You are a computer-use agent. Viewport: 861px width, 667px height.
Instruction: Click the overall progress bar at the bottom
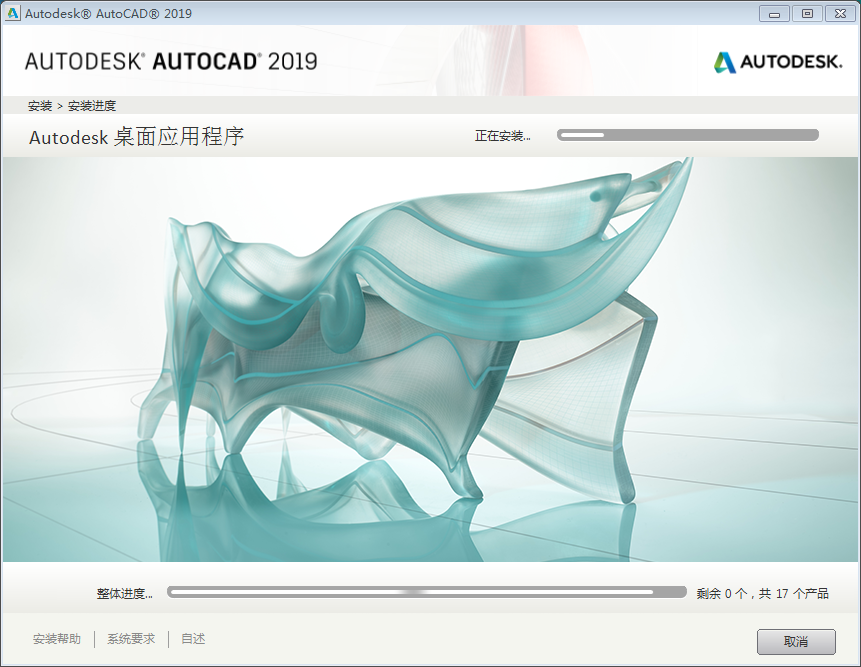point(426,592)
